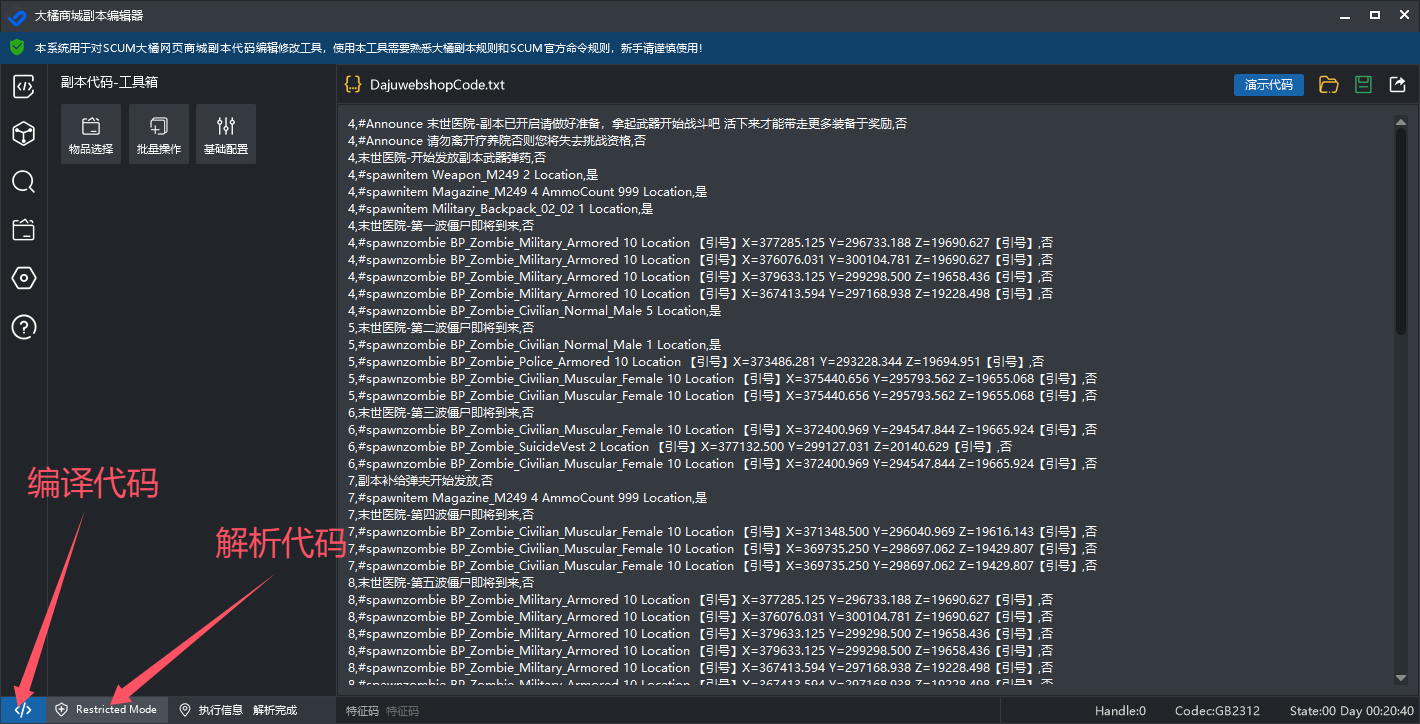This screenshot has height=724, width=1420.
Task: Open the 基础配置 toolbox button
Action: click(226, 135)
